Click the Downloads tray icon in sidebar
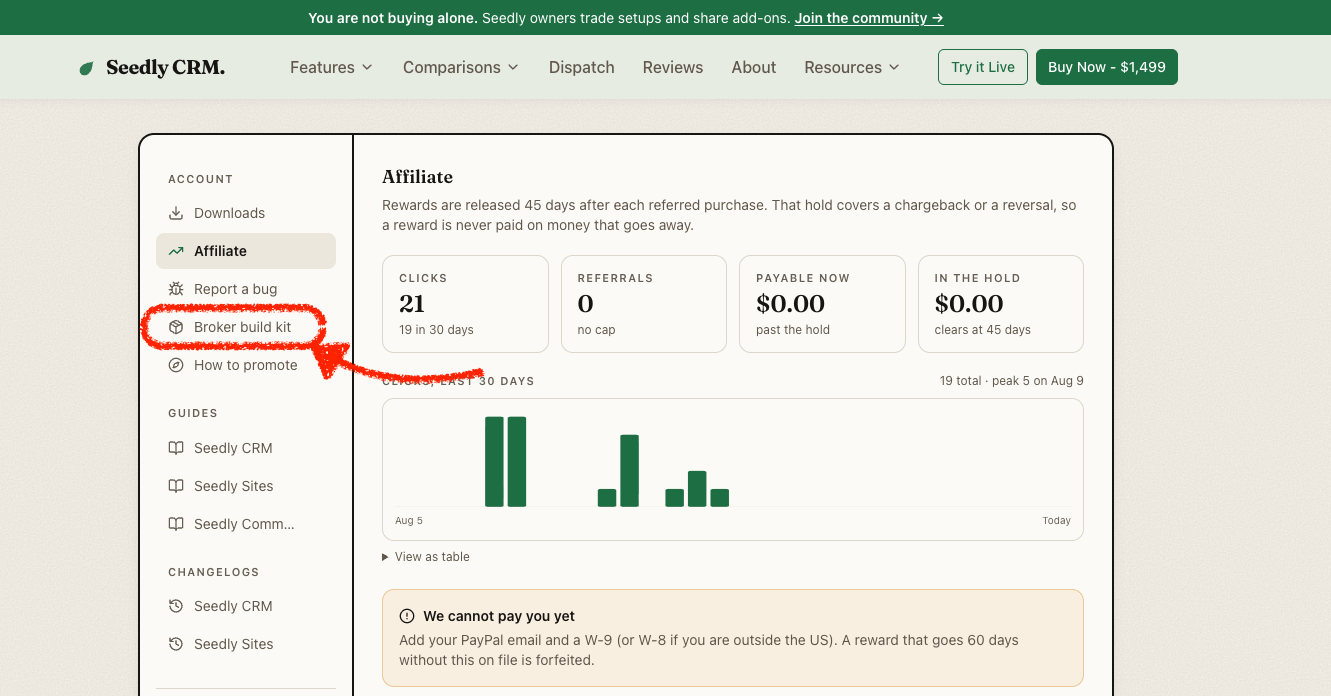The image size is (1331, 696). pyautogui.click(x=176, y=213)
